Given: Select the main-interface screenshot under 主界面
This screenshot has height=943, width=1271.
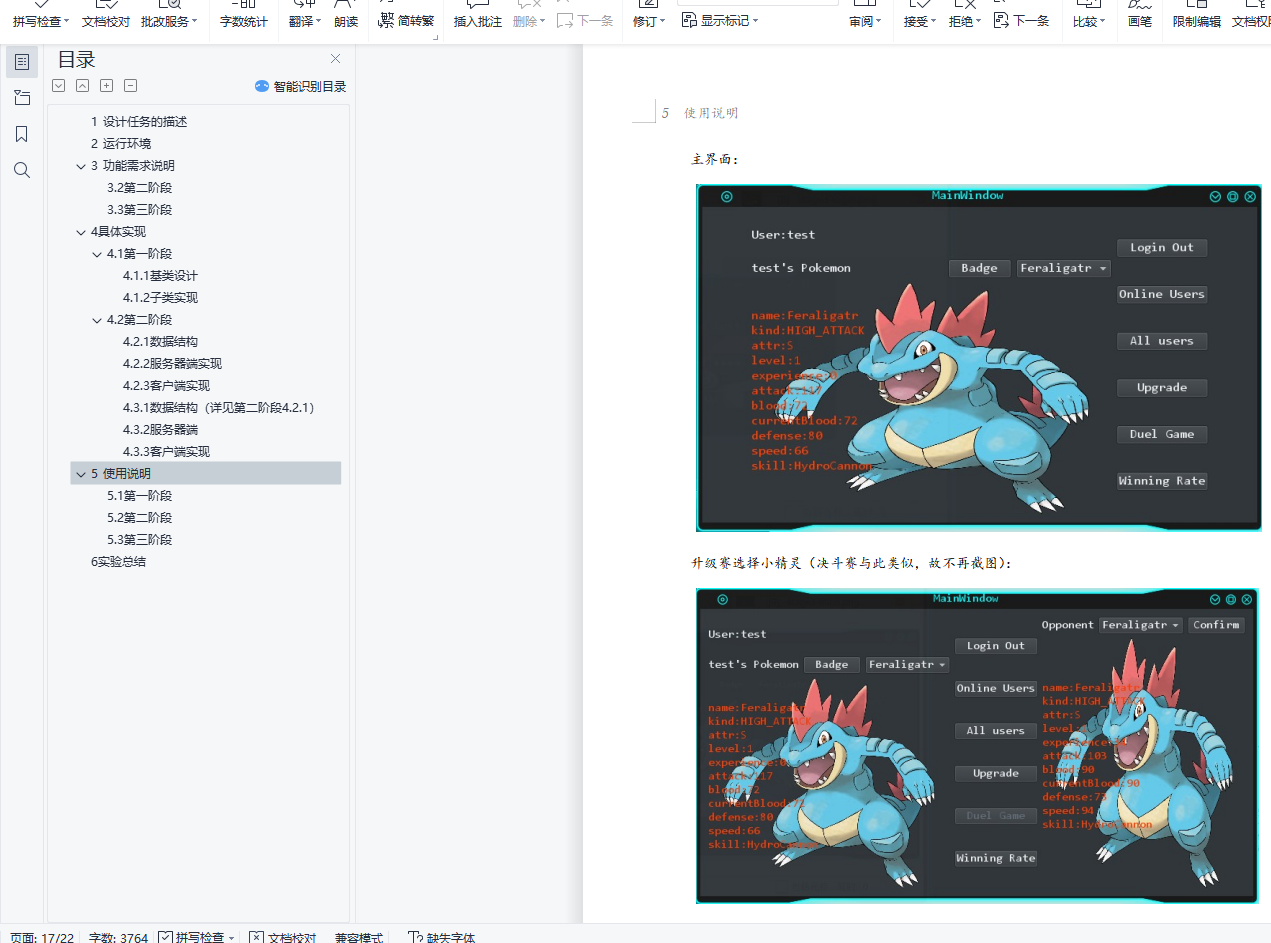Looking at the screenshot, I should click(x=979, y=357).
